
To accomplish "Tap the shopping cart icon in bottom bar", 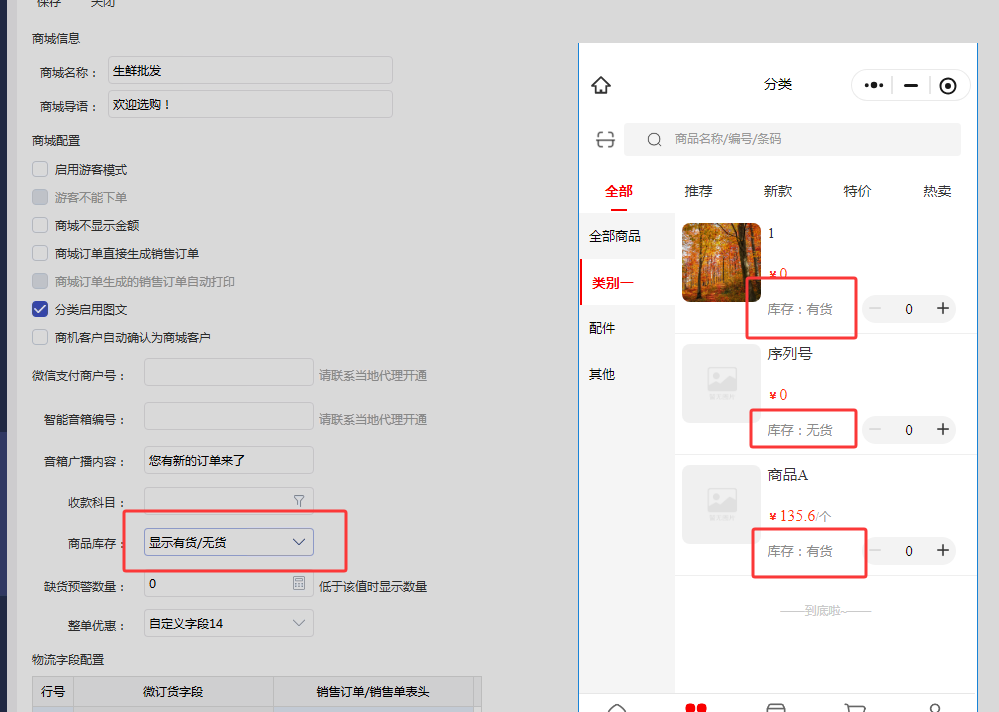I will pos(855,707).
